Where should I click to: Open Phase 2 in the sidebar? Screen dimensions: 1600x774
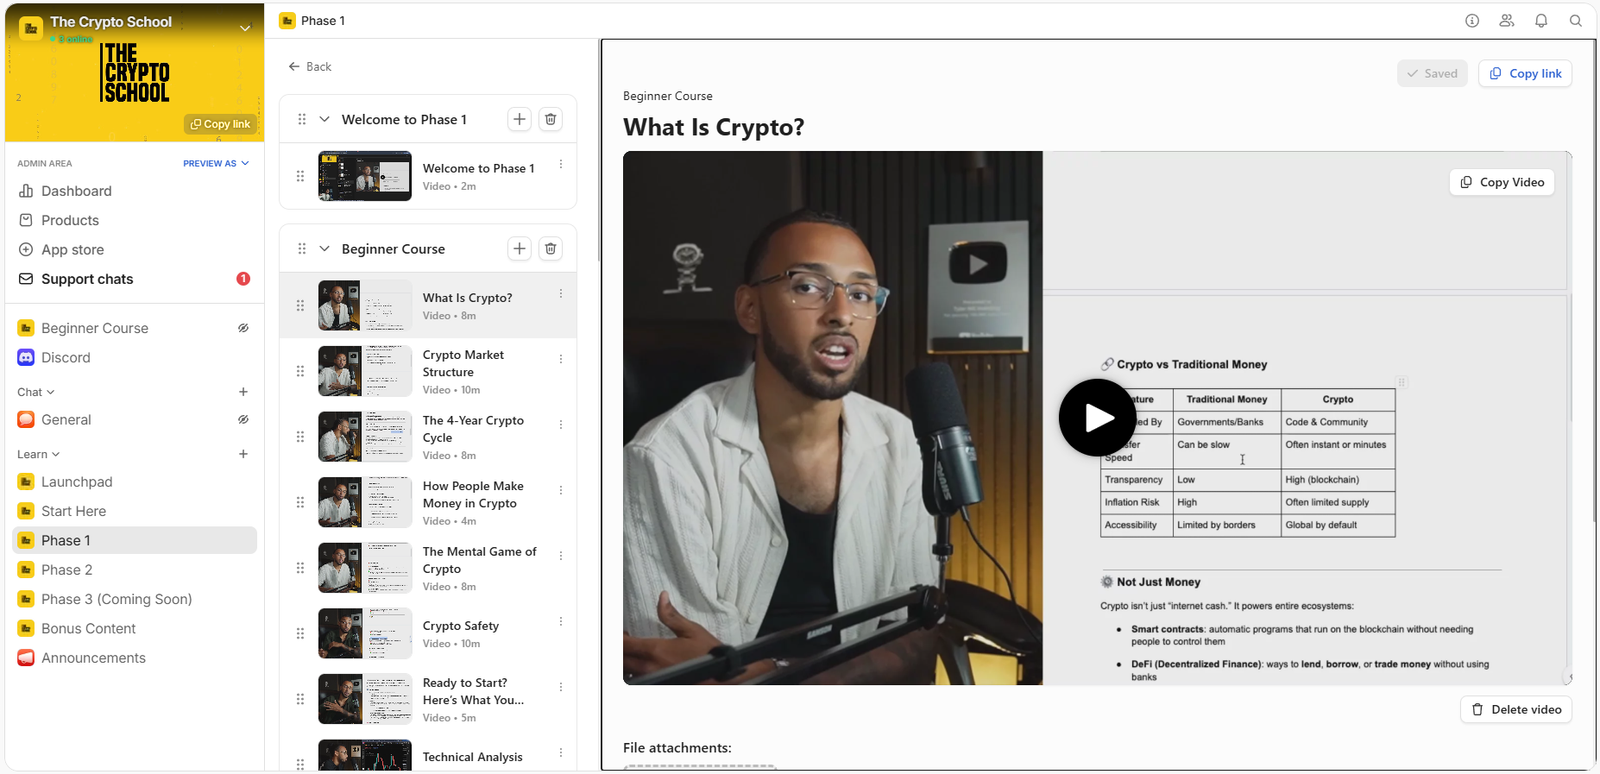(x=67, y=570)
